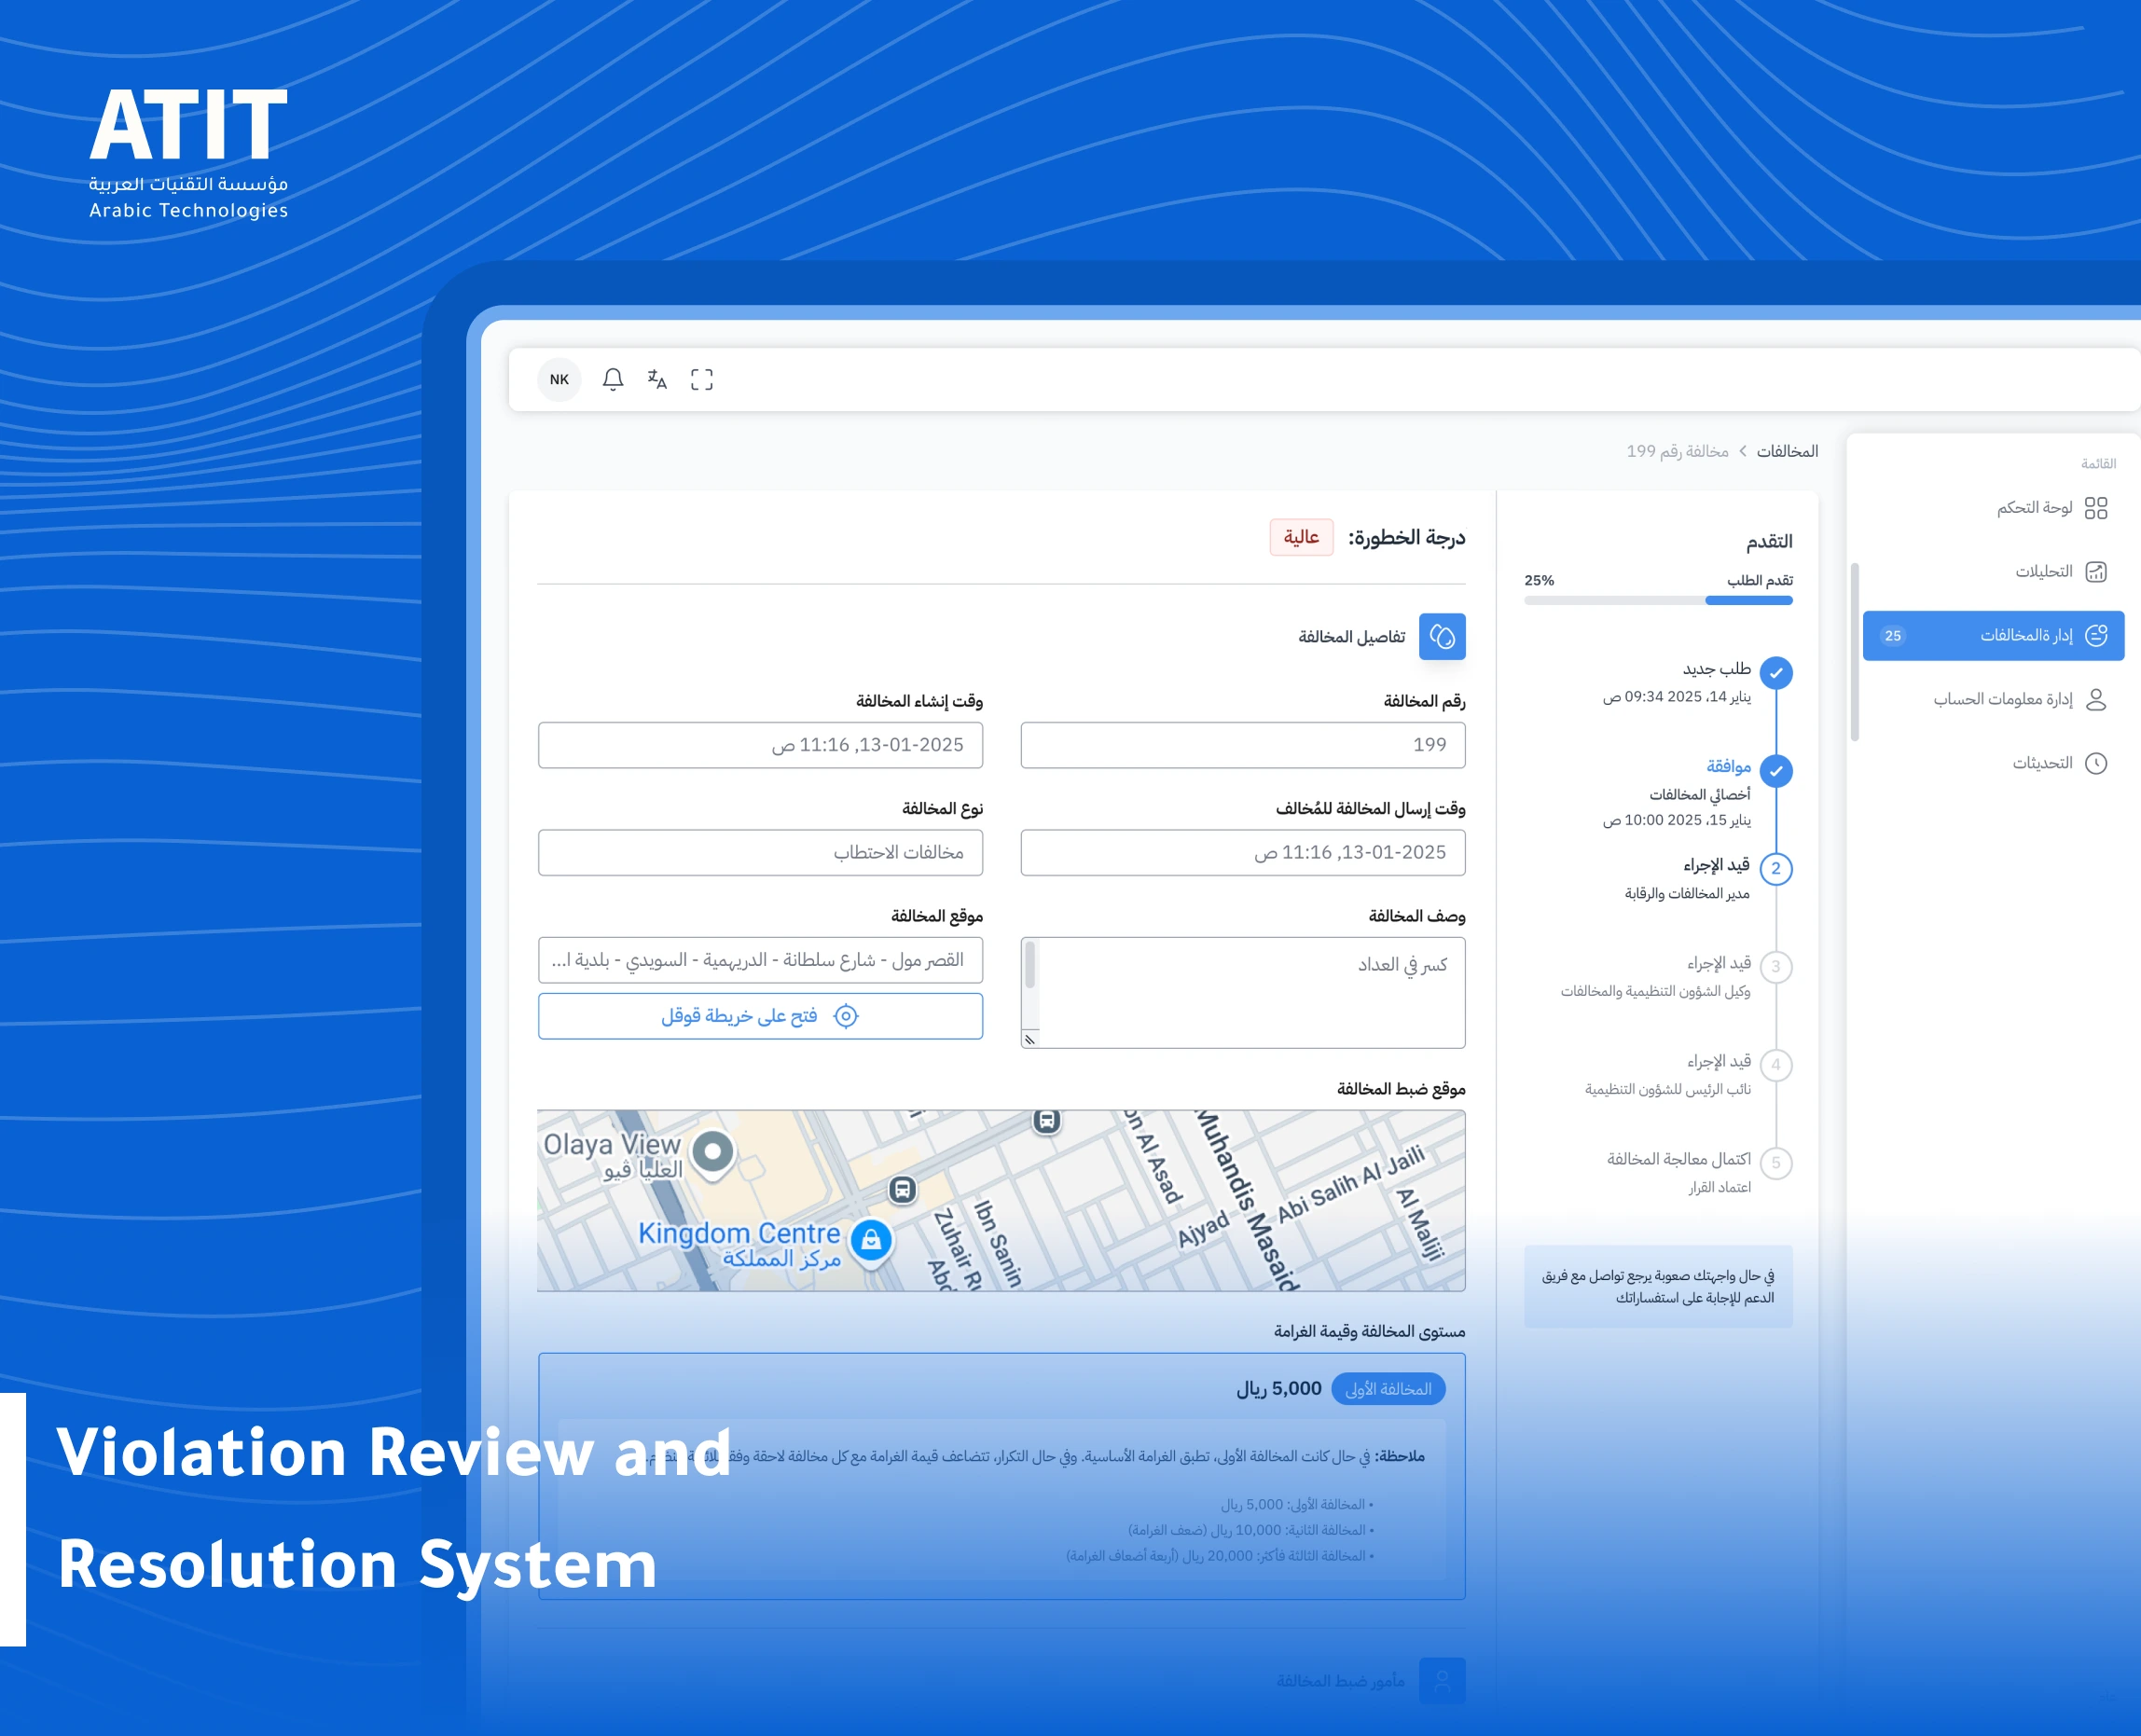Click the language switch icon in toolbar
Image resolution: width=2141 pixels, height=1736 pixels.
coord(657,380)
